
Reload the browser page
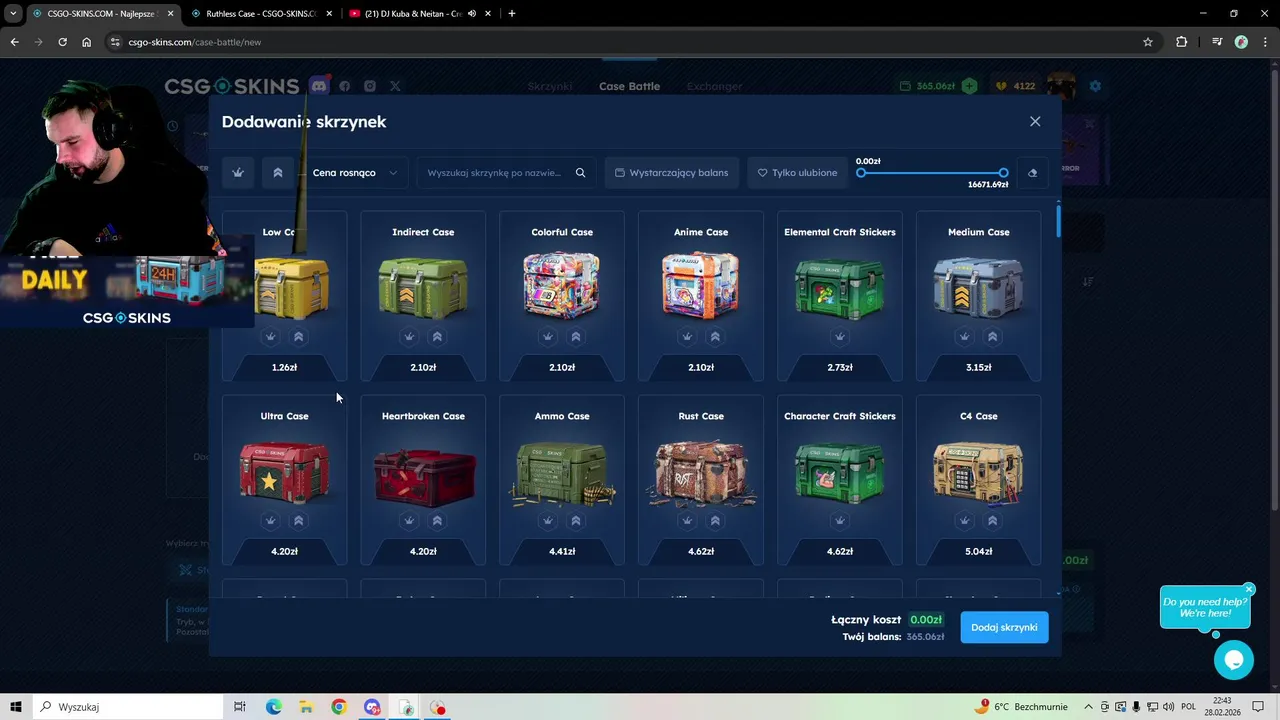coord(62,42)
